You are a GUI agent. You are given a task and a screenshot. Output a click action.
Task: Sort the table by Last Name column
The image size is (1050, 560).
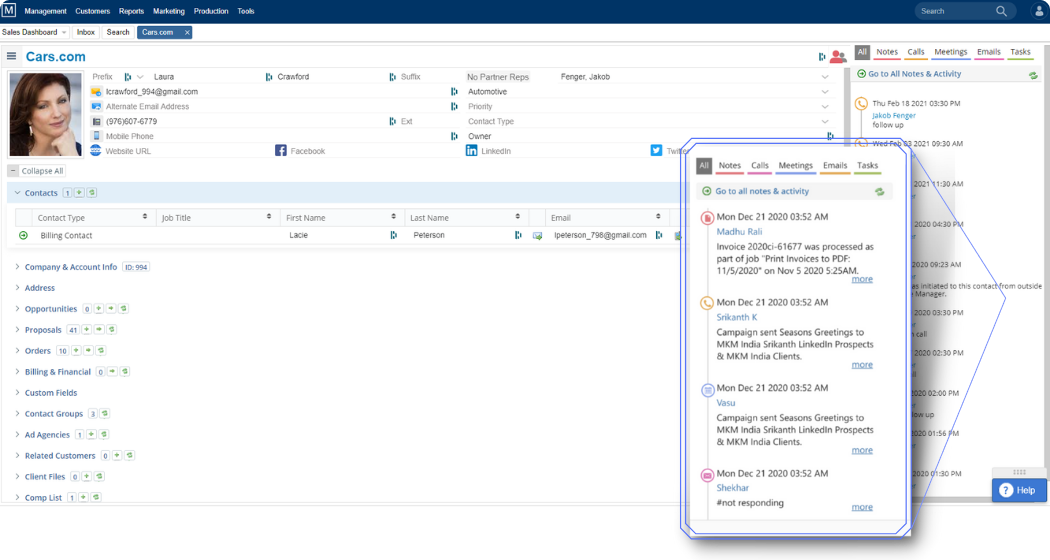tap(517, 216)
